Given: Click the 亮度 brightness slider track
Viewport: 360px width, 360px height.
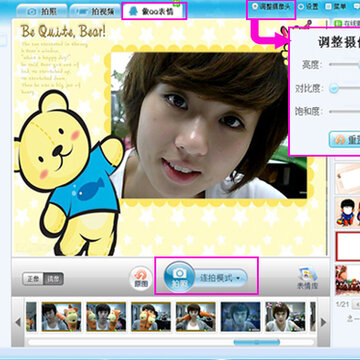Looking at the screenshot, I should [344, 64].
